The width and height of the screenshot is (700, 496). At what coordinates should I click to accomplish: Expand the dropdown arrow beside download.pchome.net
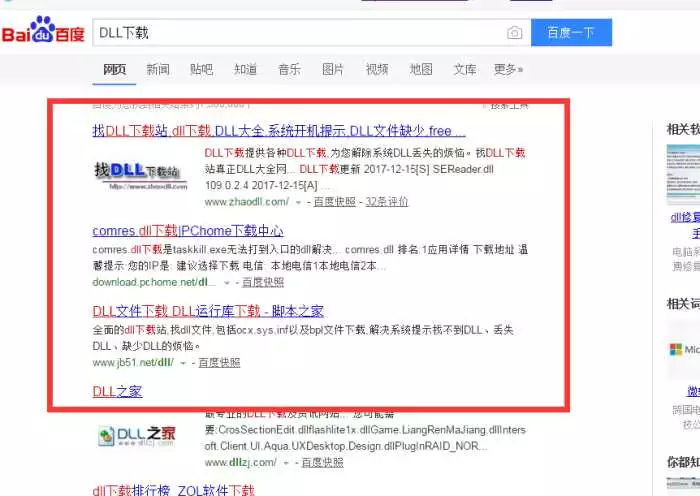(226, 283)
